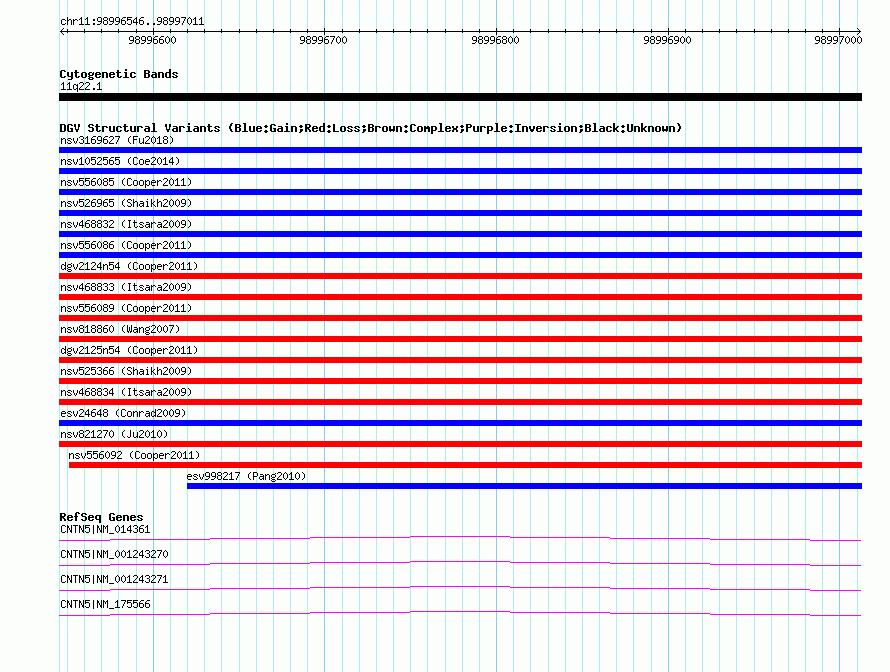Click the DGV Structural Variants track title
Screen dimensions: 890x672
371,128
